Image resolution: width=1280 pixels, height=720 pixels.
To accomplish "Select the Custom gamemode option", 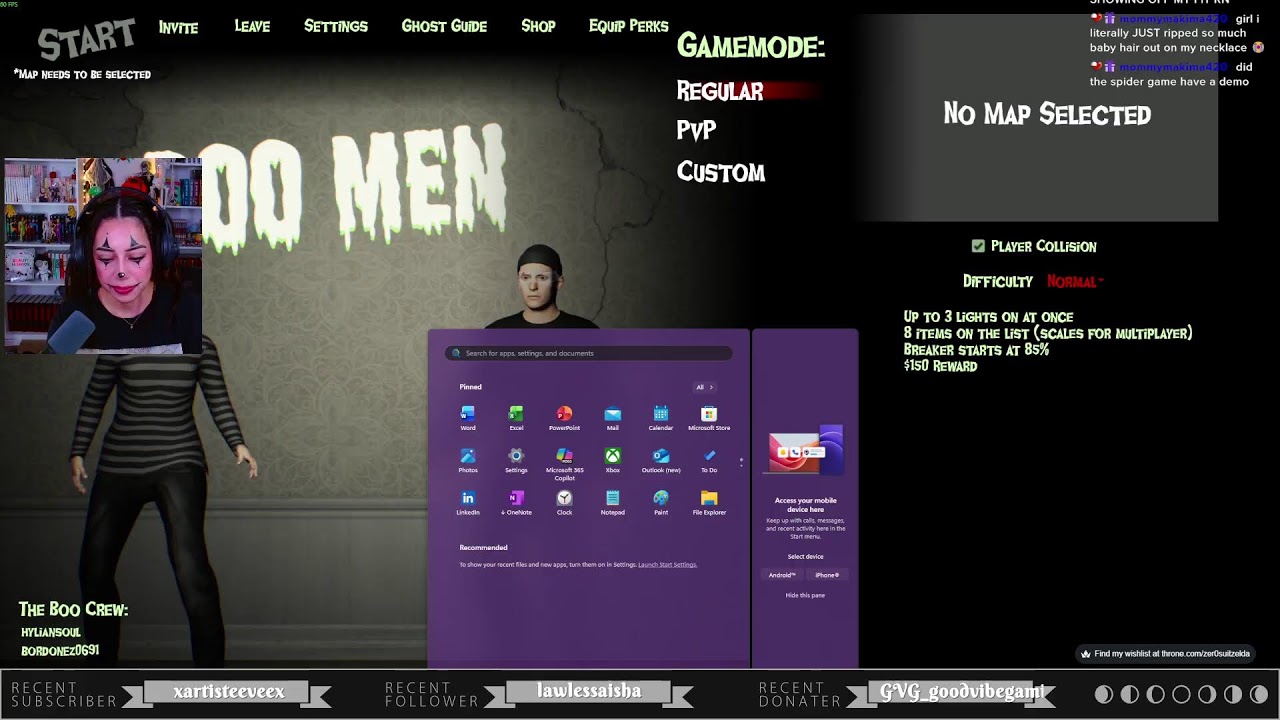I will (x=720, y=172).
